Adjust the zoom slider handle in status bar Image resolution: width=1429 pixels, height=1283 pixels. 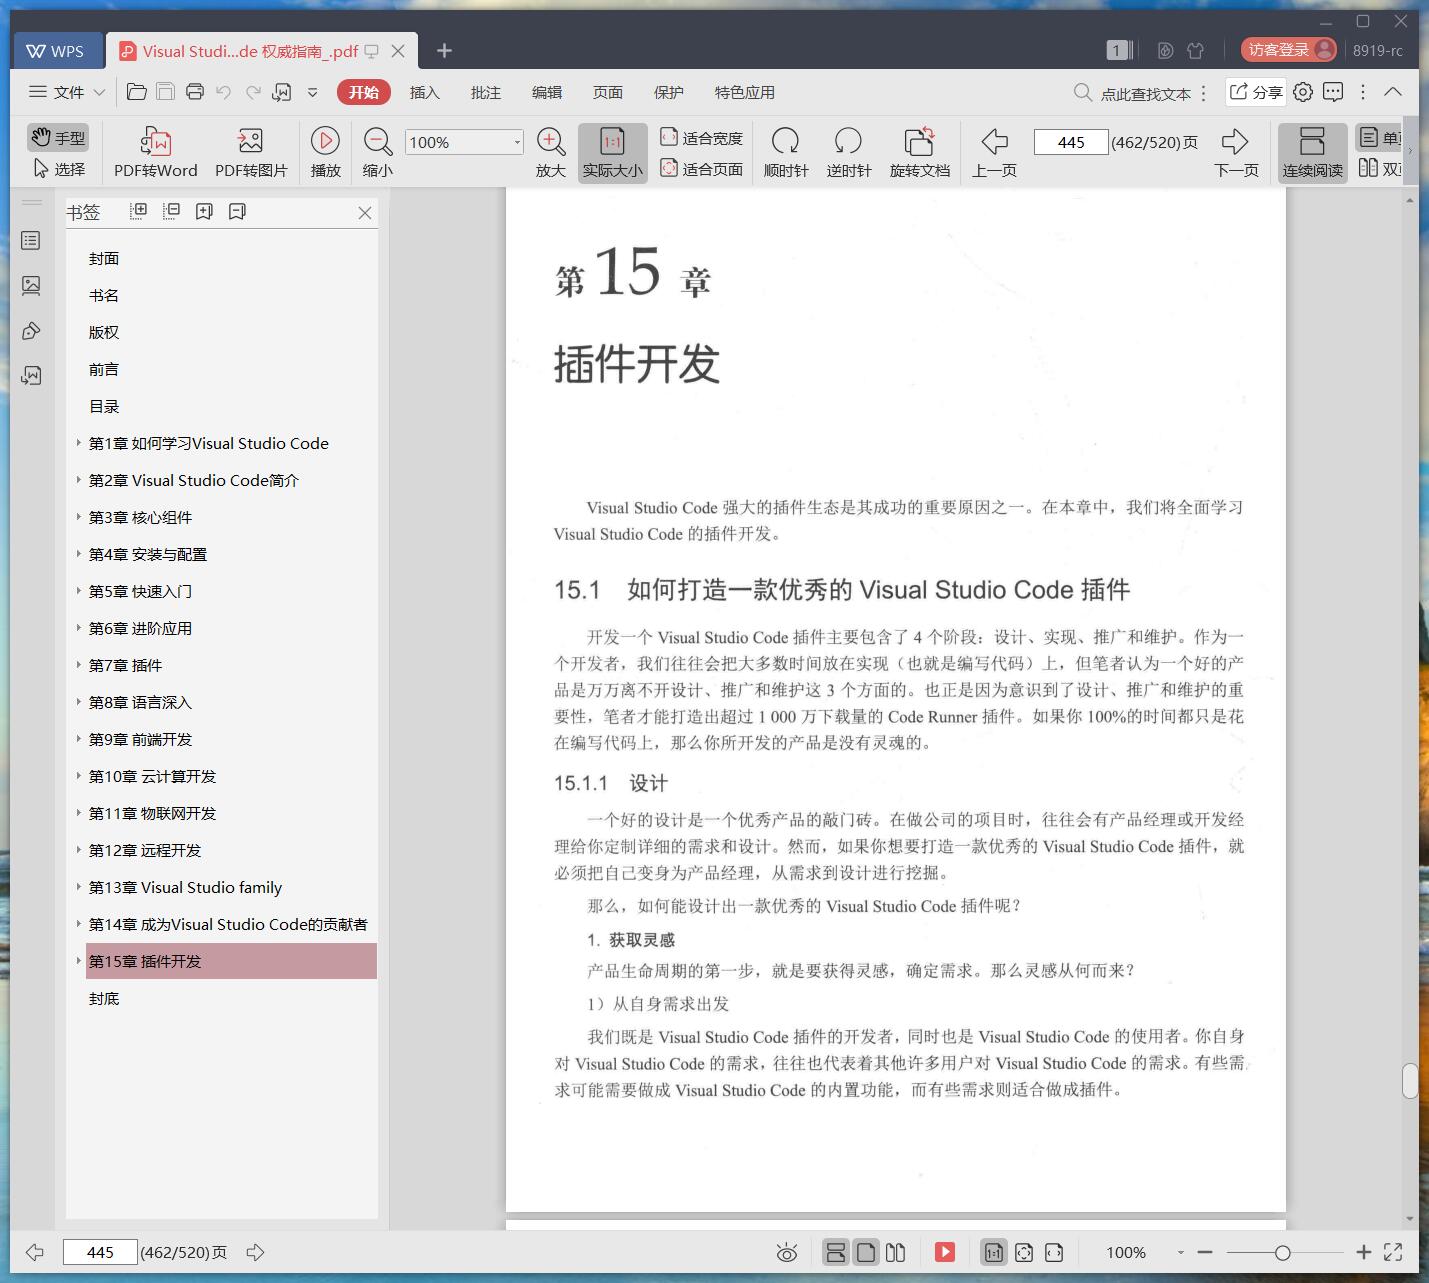tap(1282, 1252)
